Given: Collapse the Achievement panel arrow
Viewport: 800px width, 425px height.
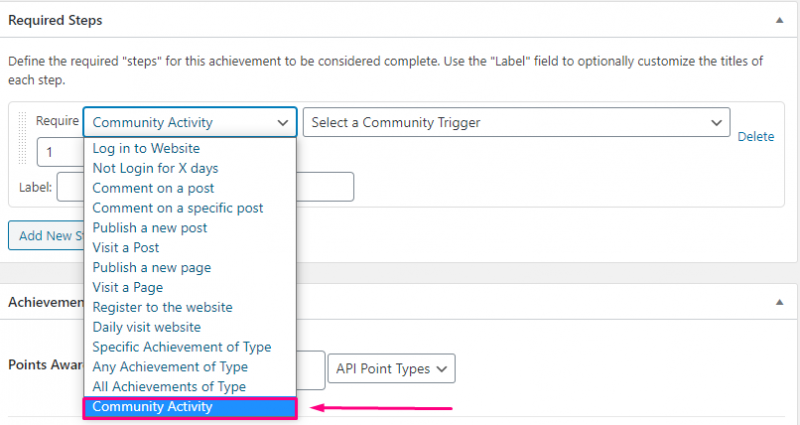Looking at the screenshot, I should (779, 301).
